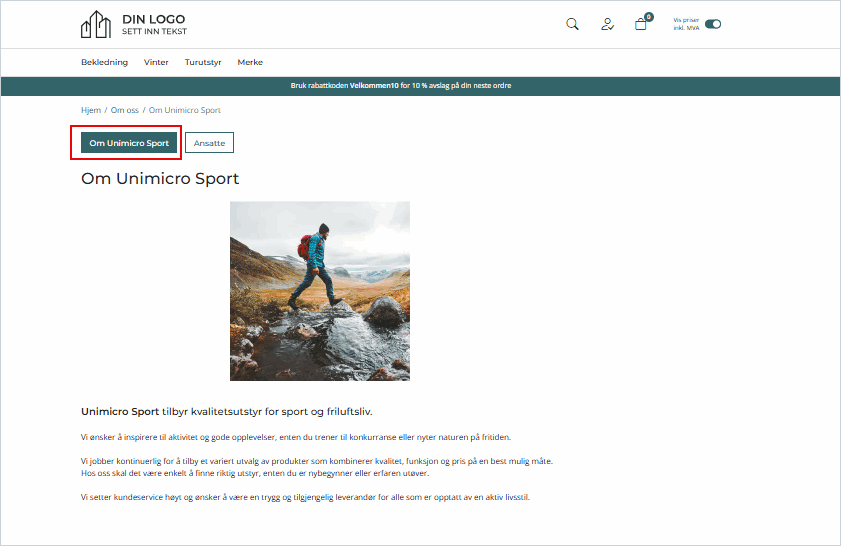
Task: Click the DIN LOGO header text
Action: 153,20
